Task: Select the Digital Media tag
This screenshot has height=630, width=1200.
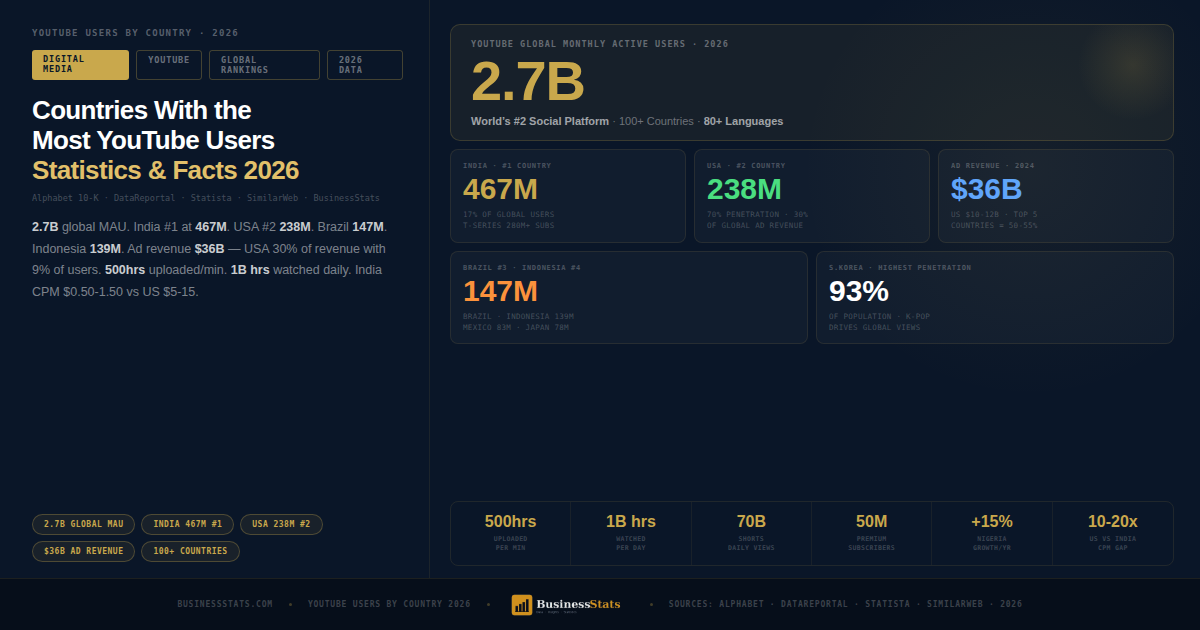Action: pyautogui.click(x=80, y=65)
